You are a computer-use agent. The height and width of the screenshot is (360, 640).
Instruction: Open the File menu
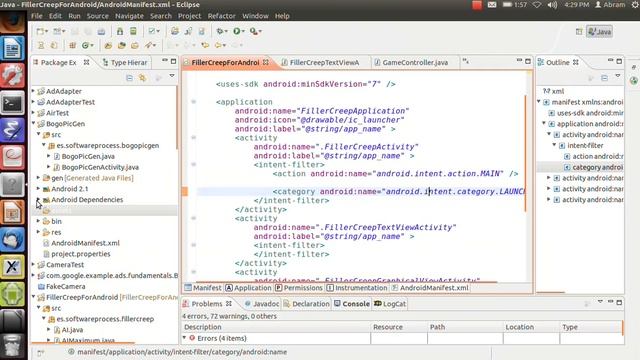coord(36,16)
